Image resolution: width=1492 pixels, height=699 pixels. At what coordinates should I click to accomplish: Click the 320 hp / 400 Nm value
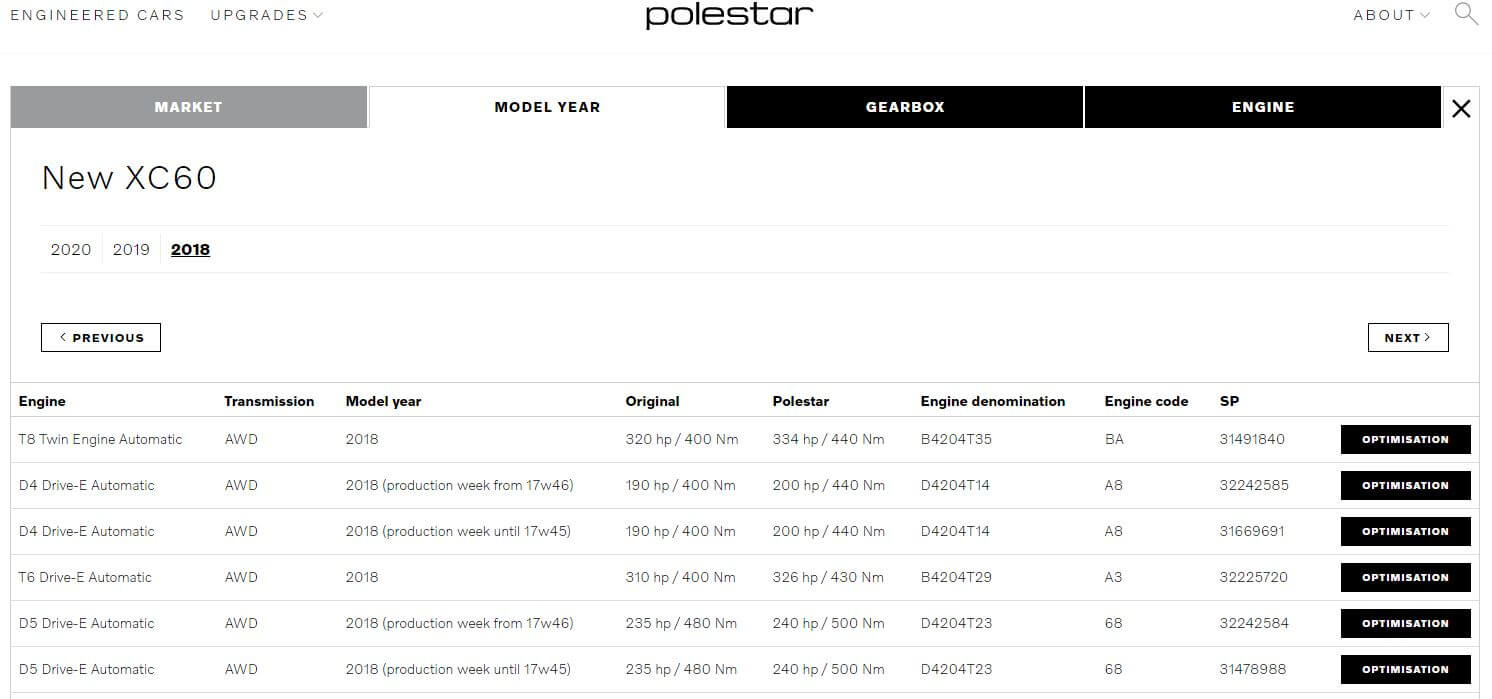(682, 439)
